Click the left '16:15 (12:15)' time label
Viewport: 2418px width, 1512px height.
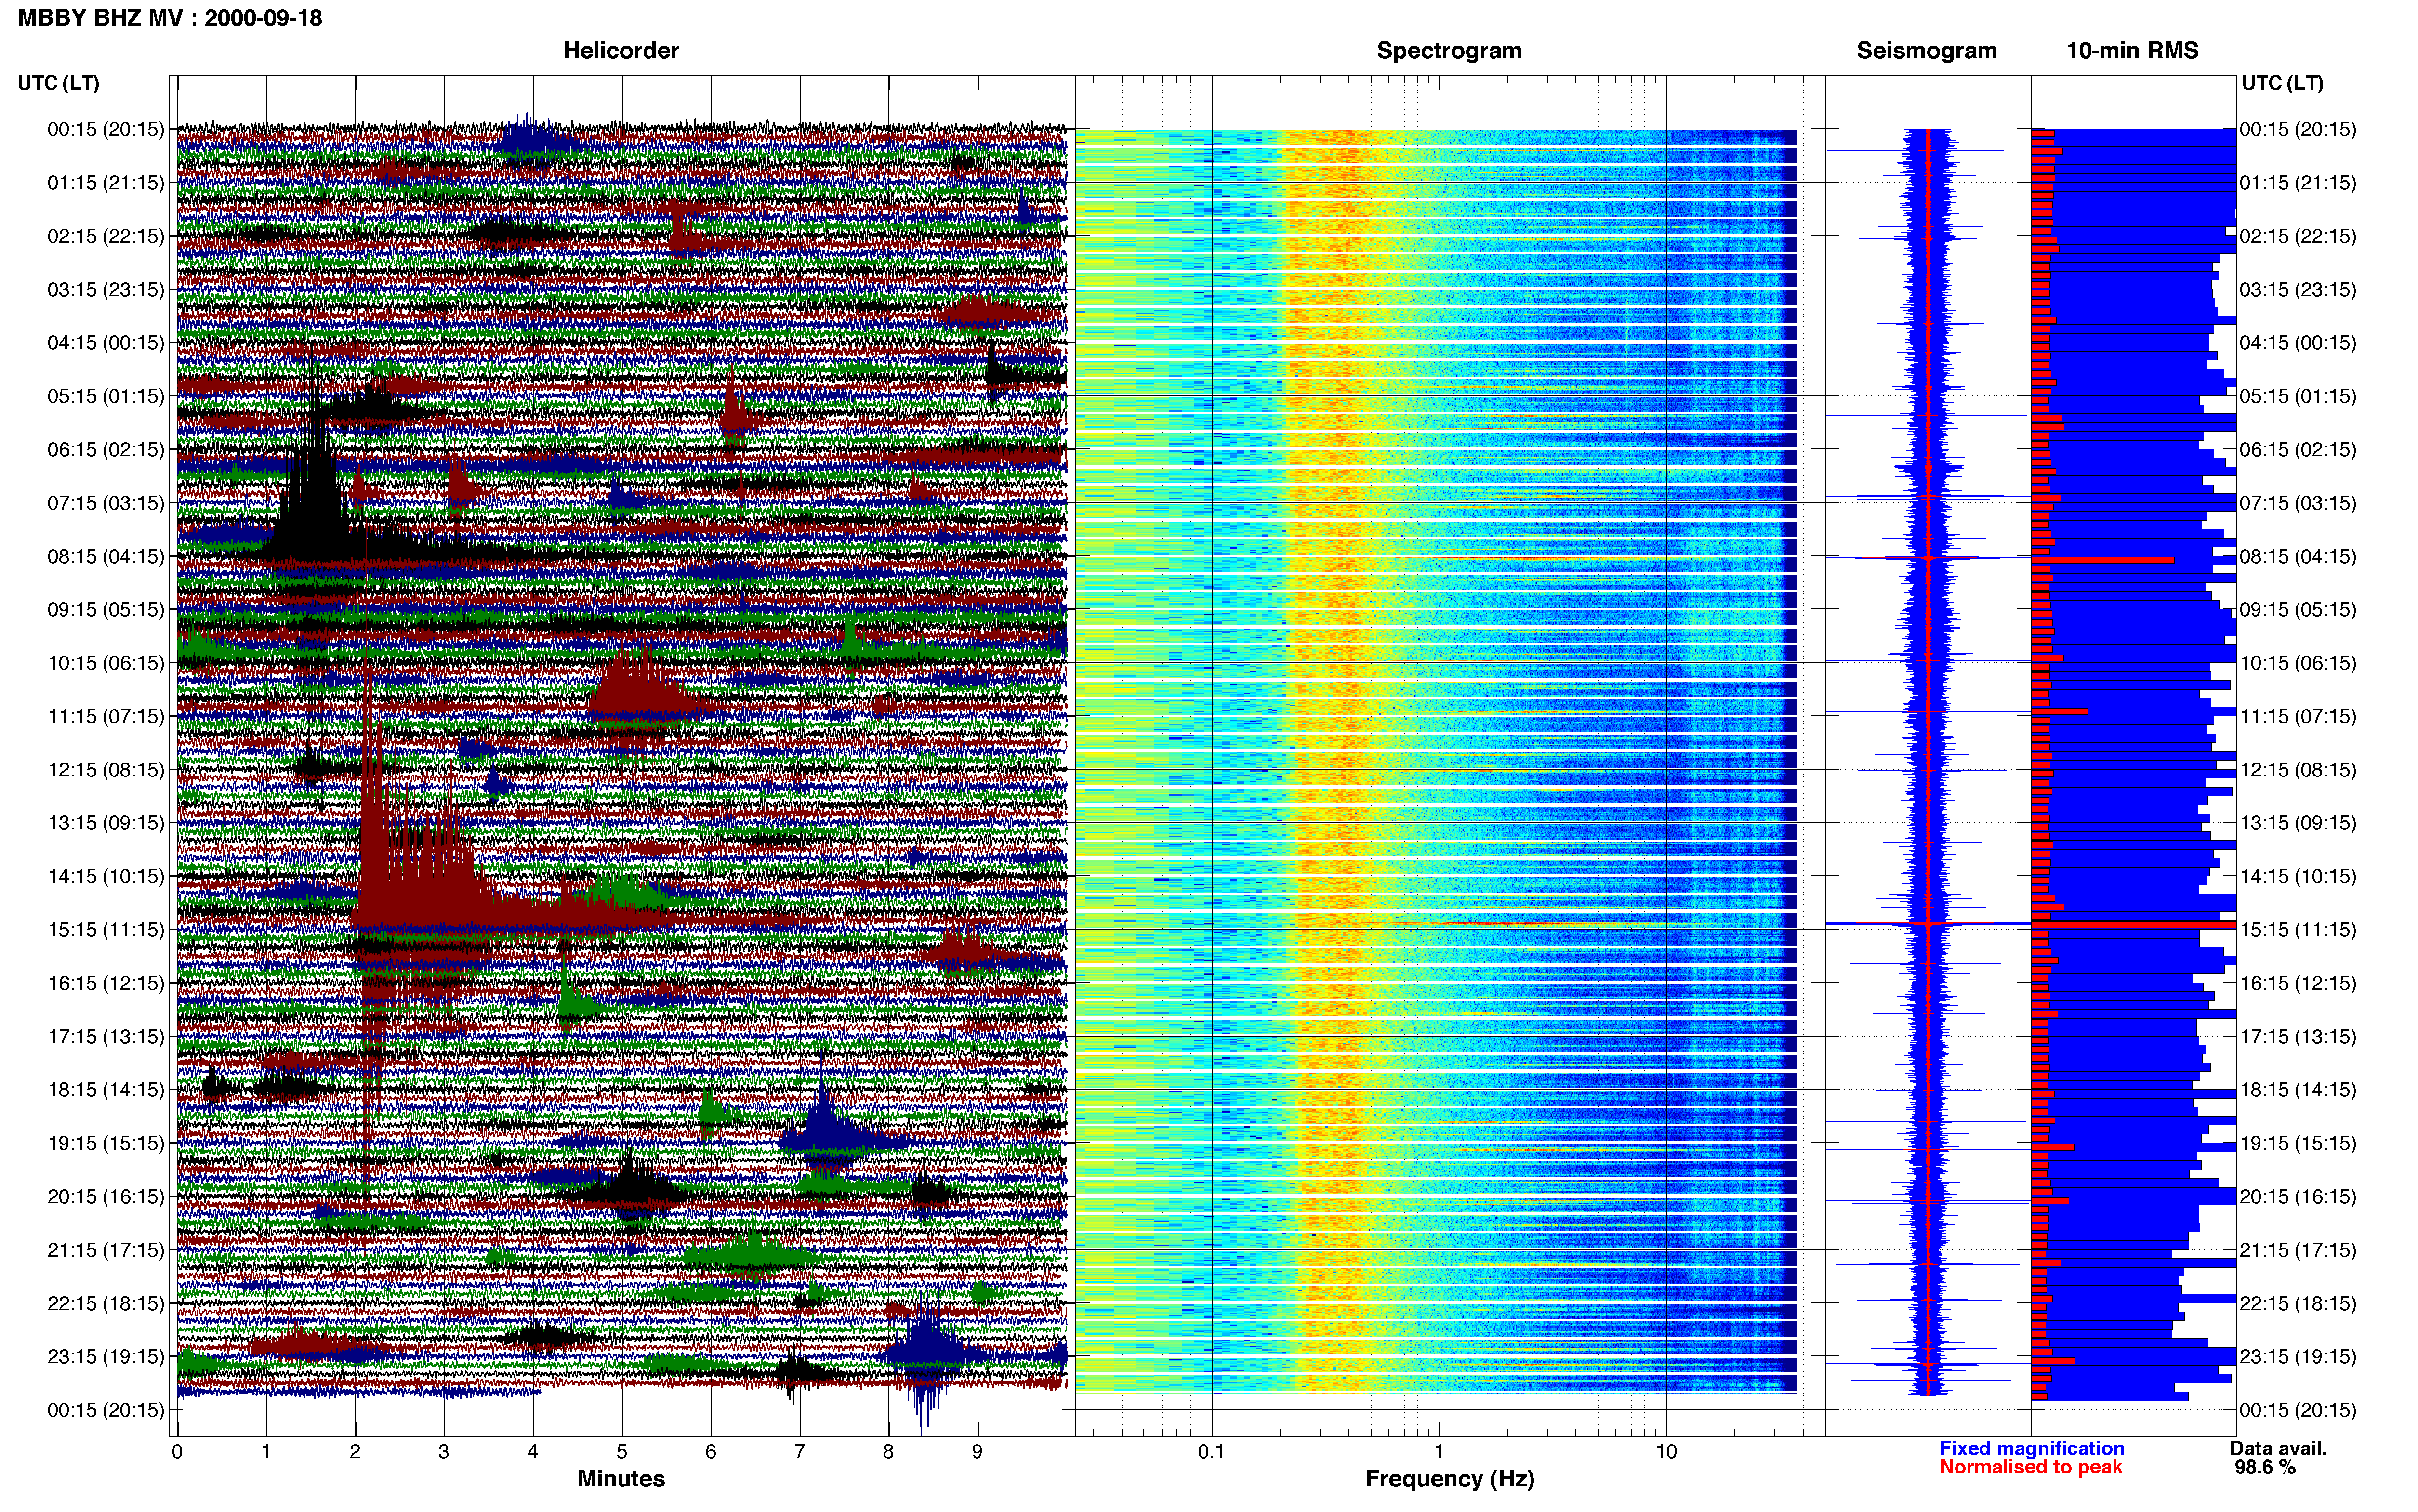[106, 983]
